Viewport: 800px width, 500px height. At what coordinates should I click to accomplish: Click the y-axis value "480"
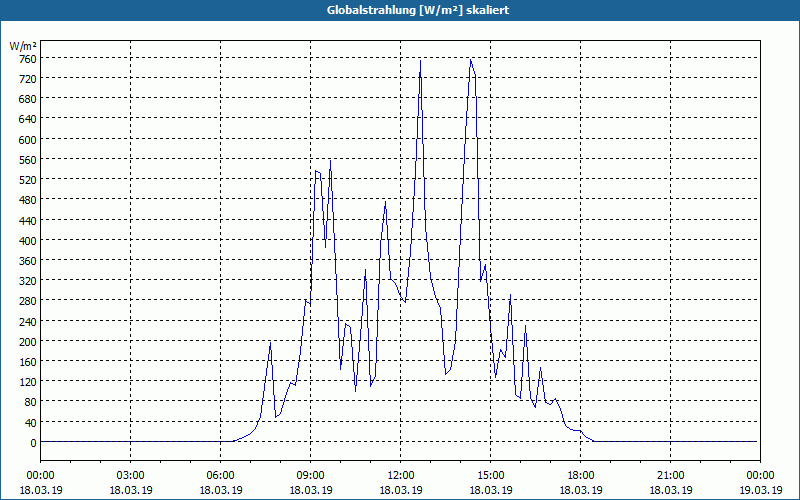(28, 201)
